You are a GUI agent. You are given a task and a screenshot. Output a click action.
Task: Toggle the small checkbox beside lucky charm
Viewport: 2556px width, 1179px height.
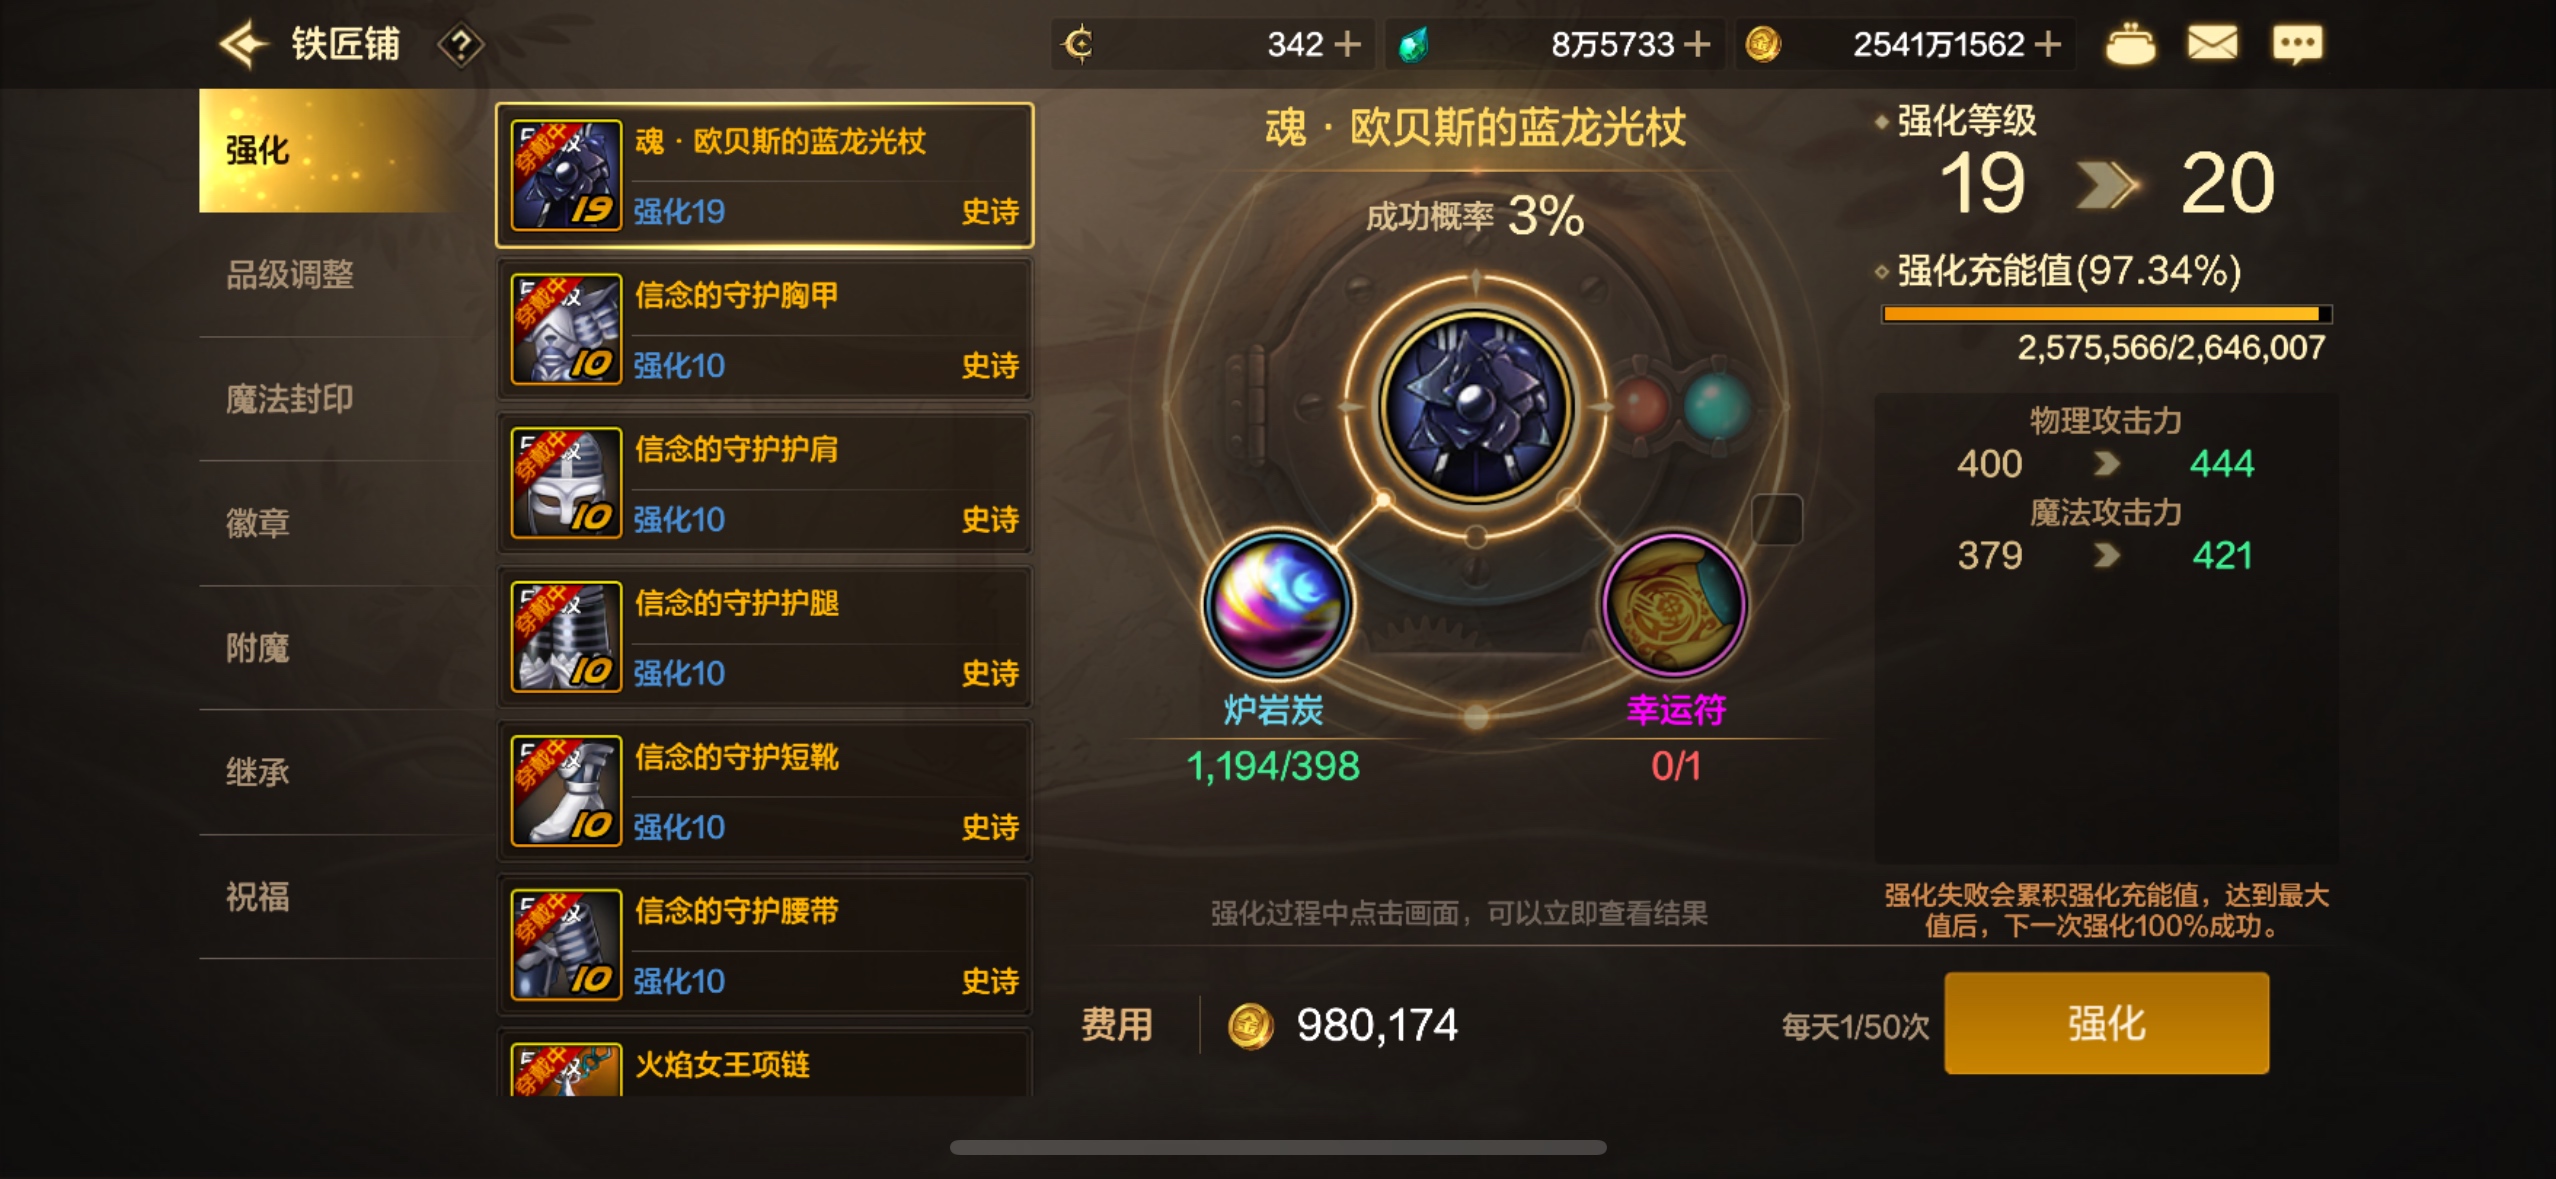tap(1777, 519)
